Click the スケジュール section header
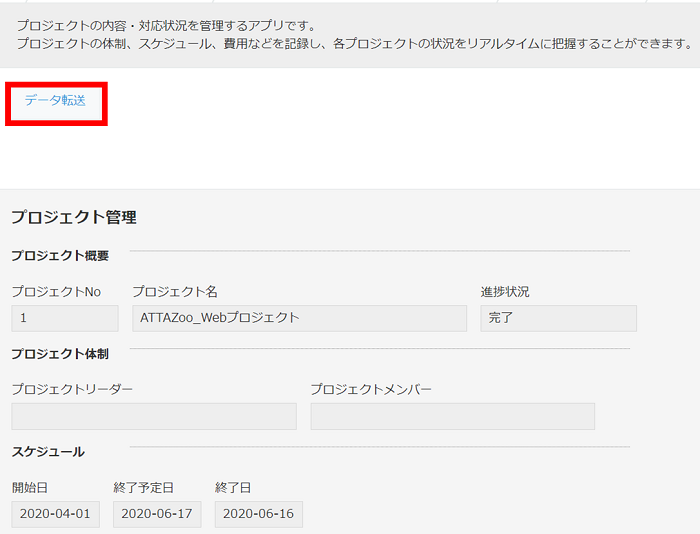Viewport: 700px width, 534px height. click(x=48, y=452)
